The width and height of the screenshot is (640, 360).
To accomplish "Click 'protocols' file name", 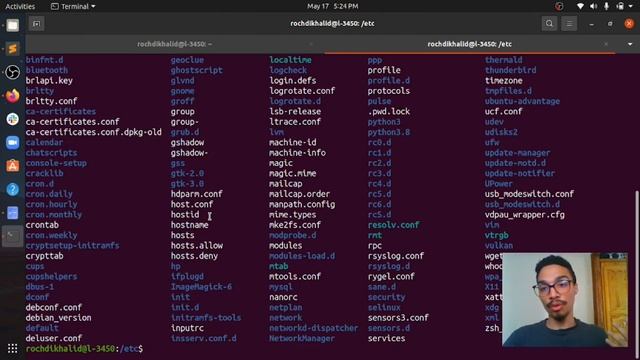I will click(389, 91).
